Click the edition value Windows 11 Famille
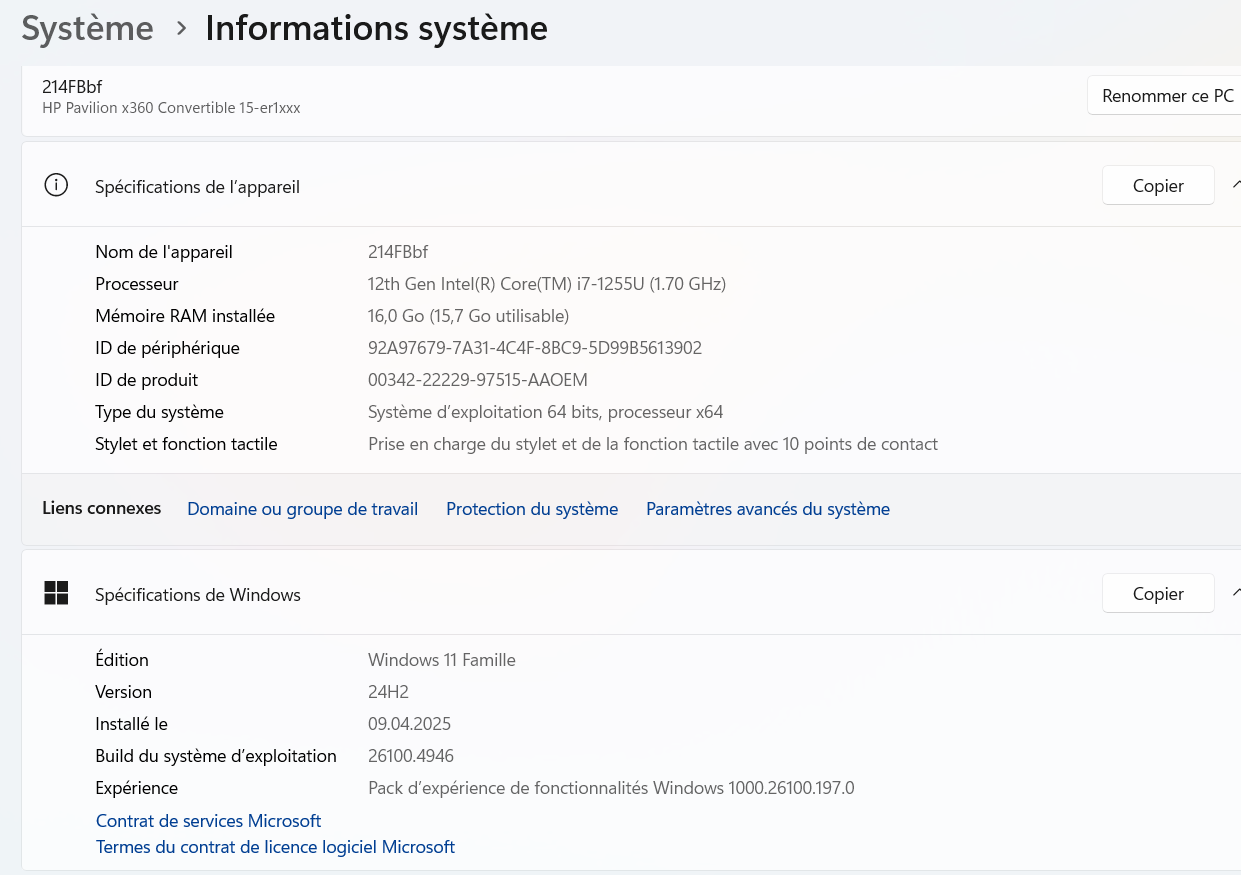This screenshot has width=1241, height=875. tap(442, 660)
